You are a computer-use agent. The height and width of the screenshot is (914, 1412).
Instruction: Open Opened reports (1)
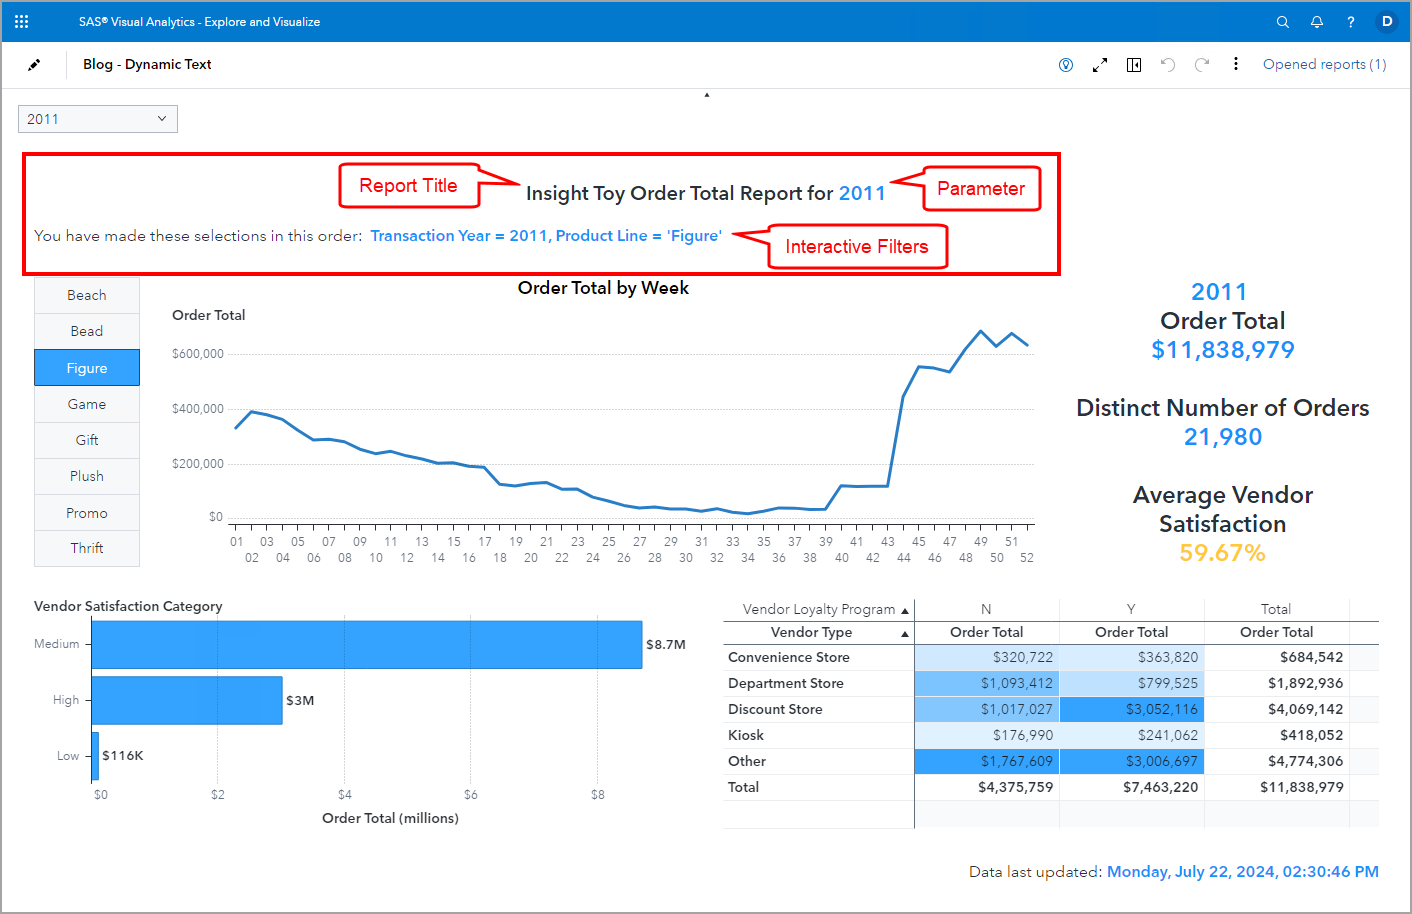pos(1324,63)
